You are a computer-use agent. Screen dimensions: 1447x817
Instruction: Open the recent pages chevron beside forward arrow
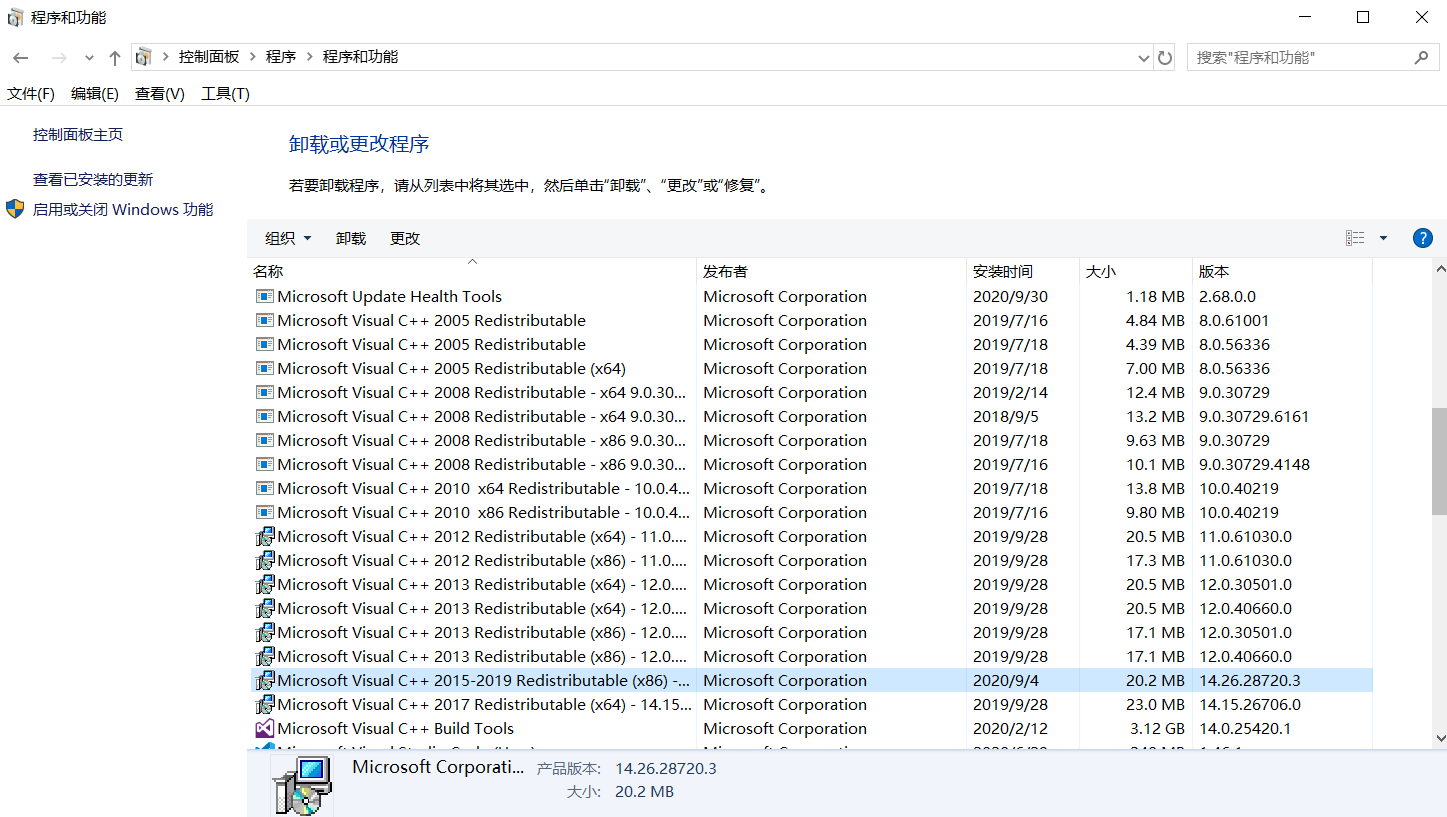88,57
